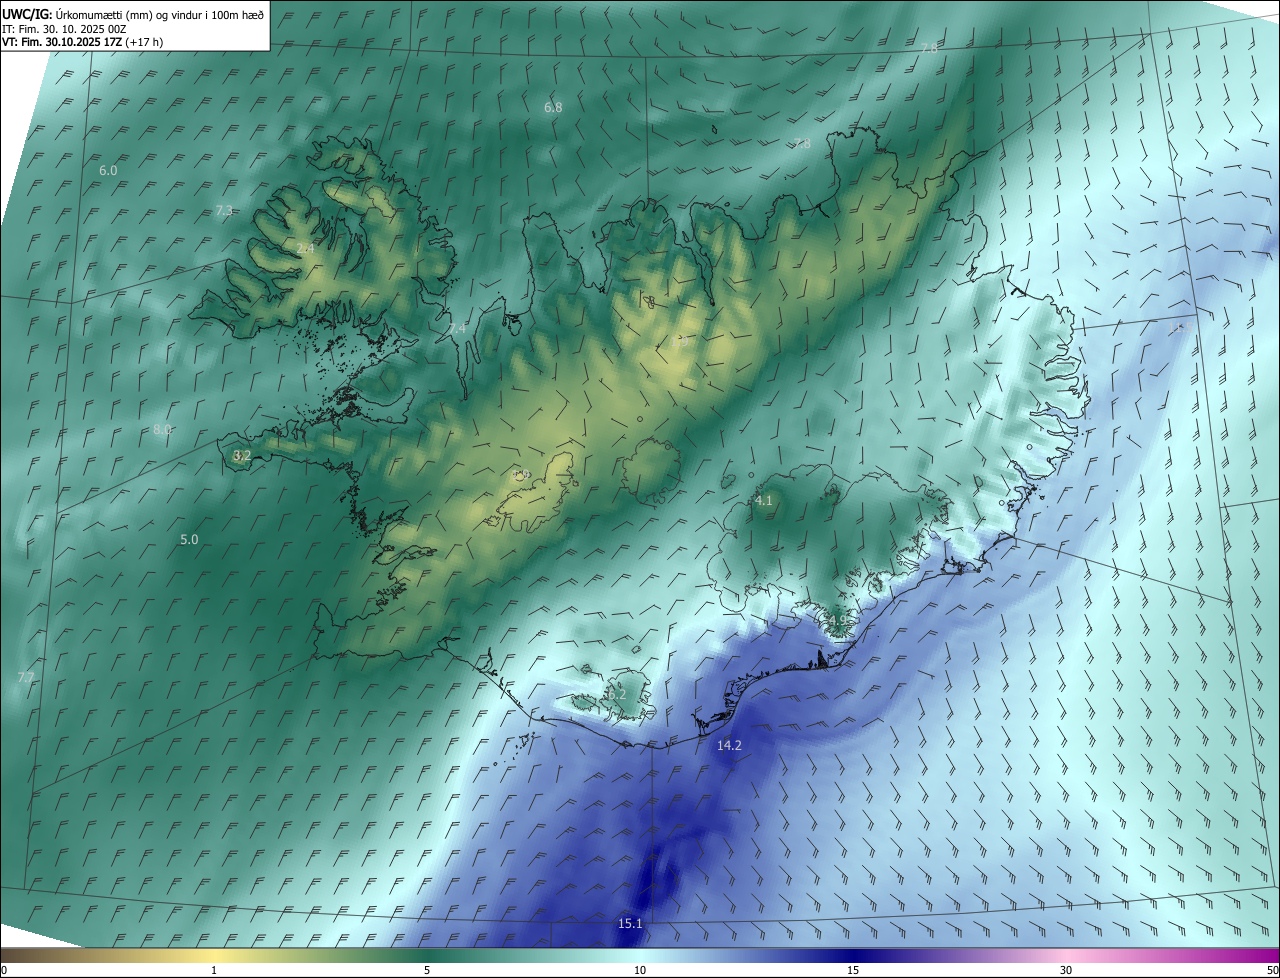
Task: Click the 0 tick on color scale
Action: coord(4,970)
